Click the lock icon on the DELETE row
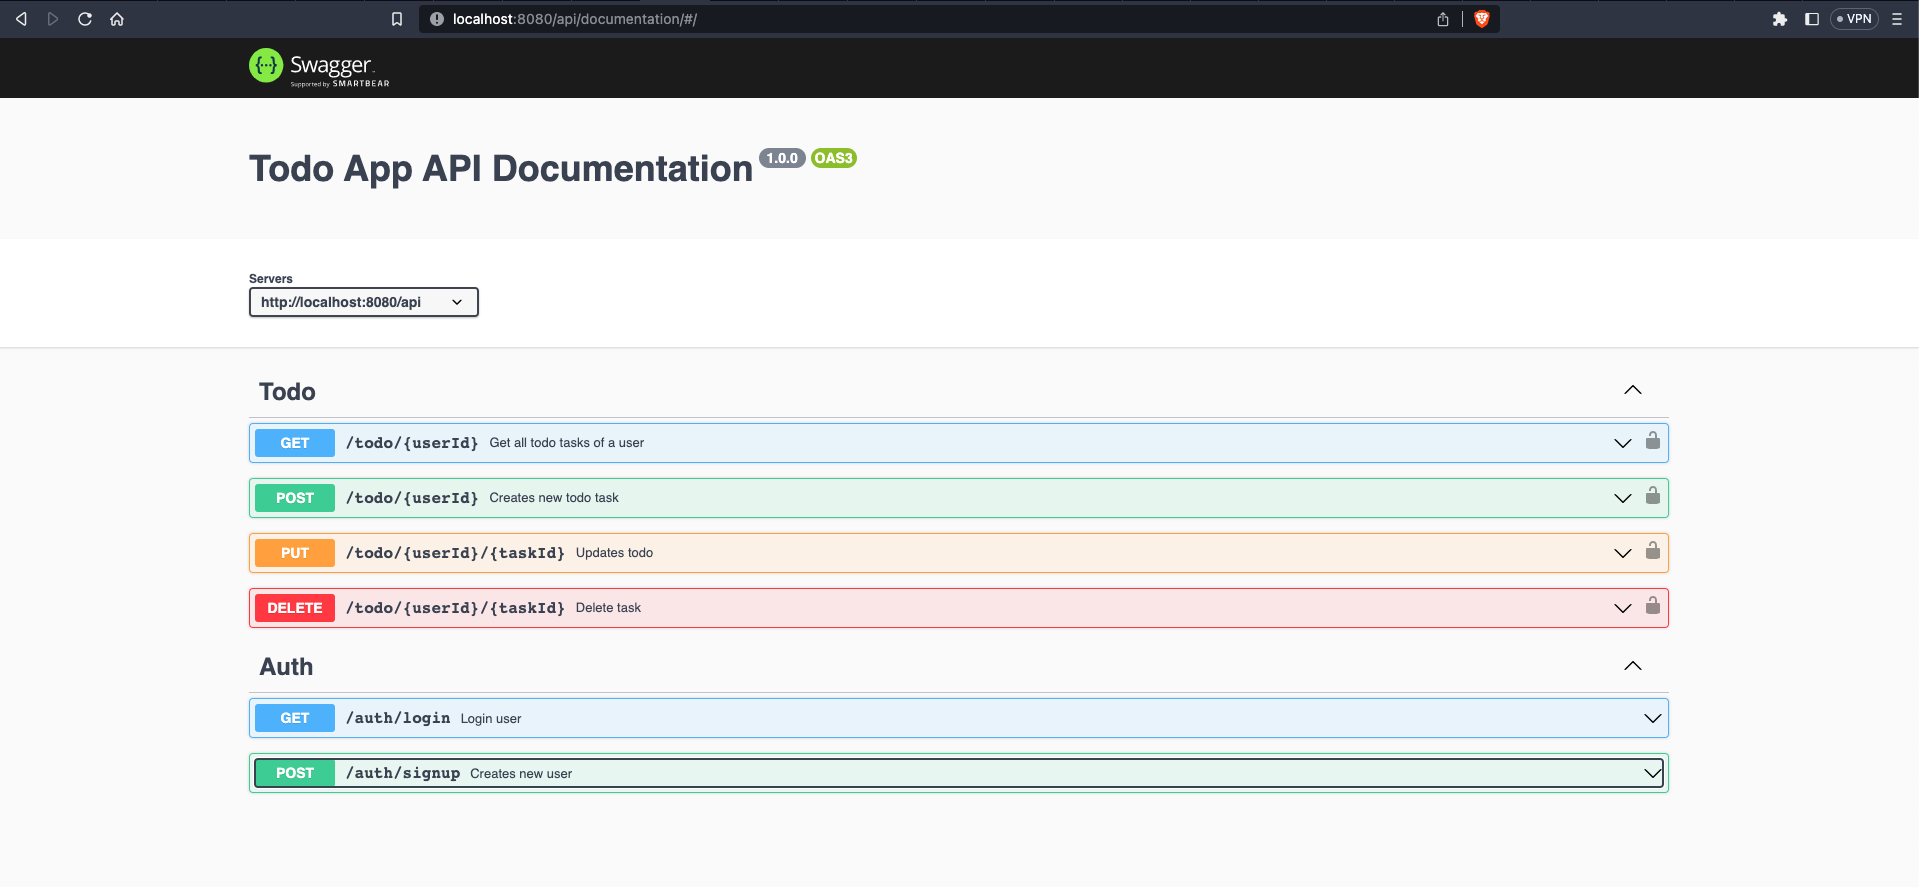 (1653, 605)
